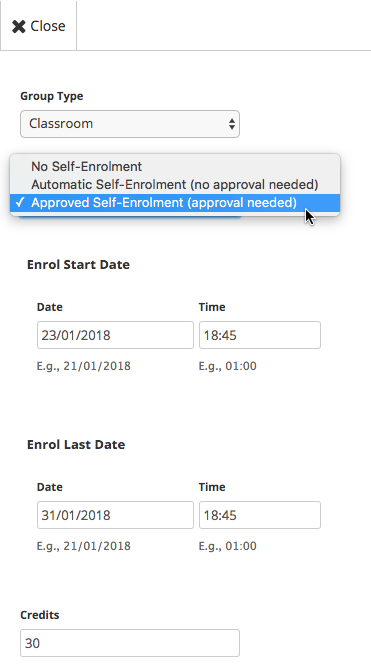Pick Approved Self-Enrolment (approval needed)

point(175,202)
